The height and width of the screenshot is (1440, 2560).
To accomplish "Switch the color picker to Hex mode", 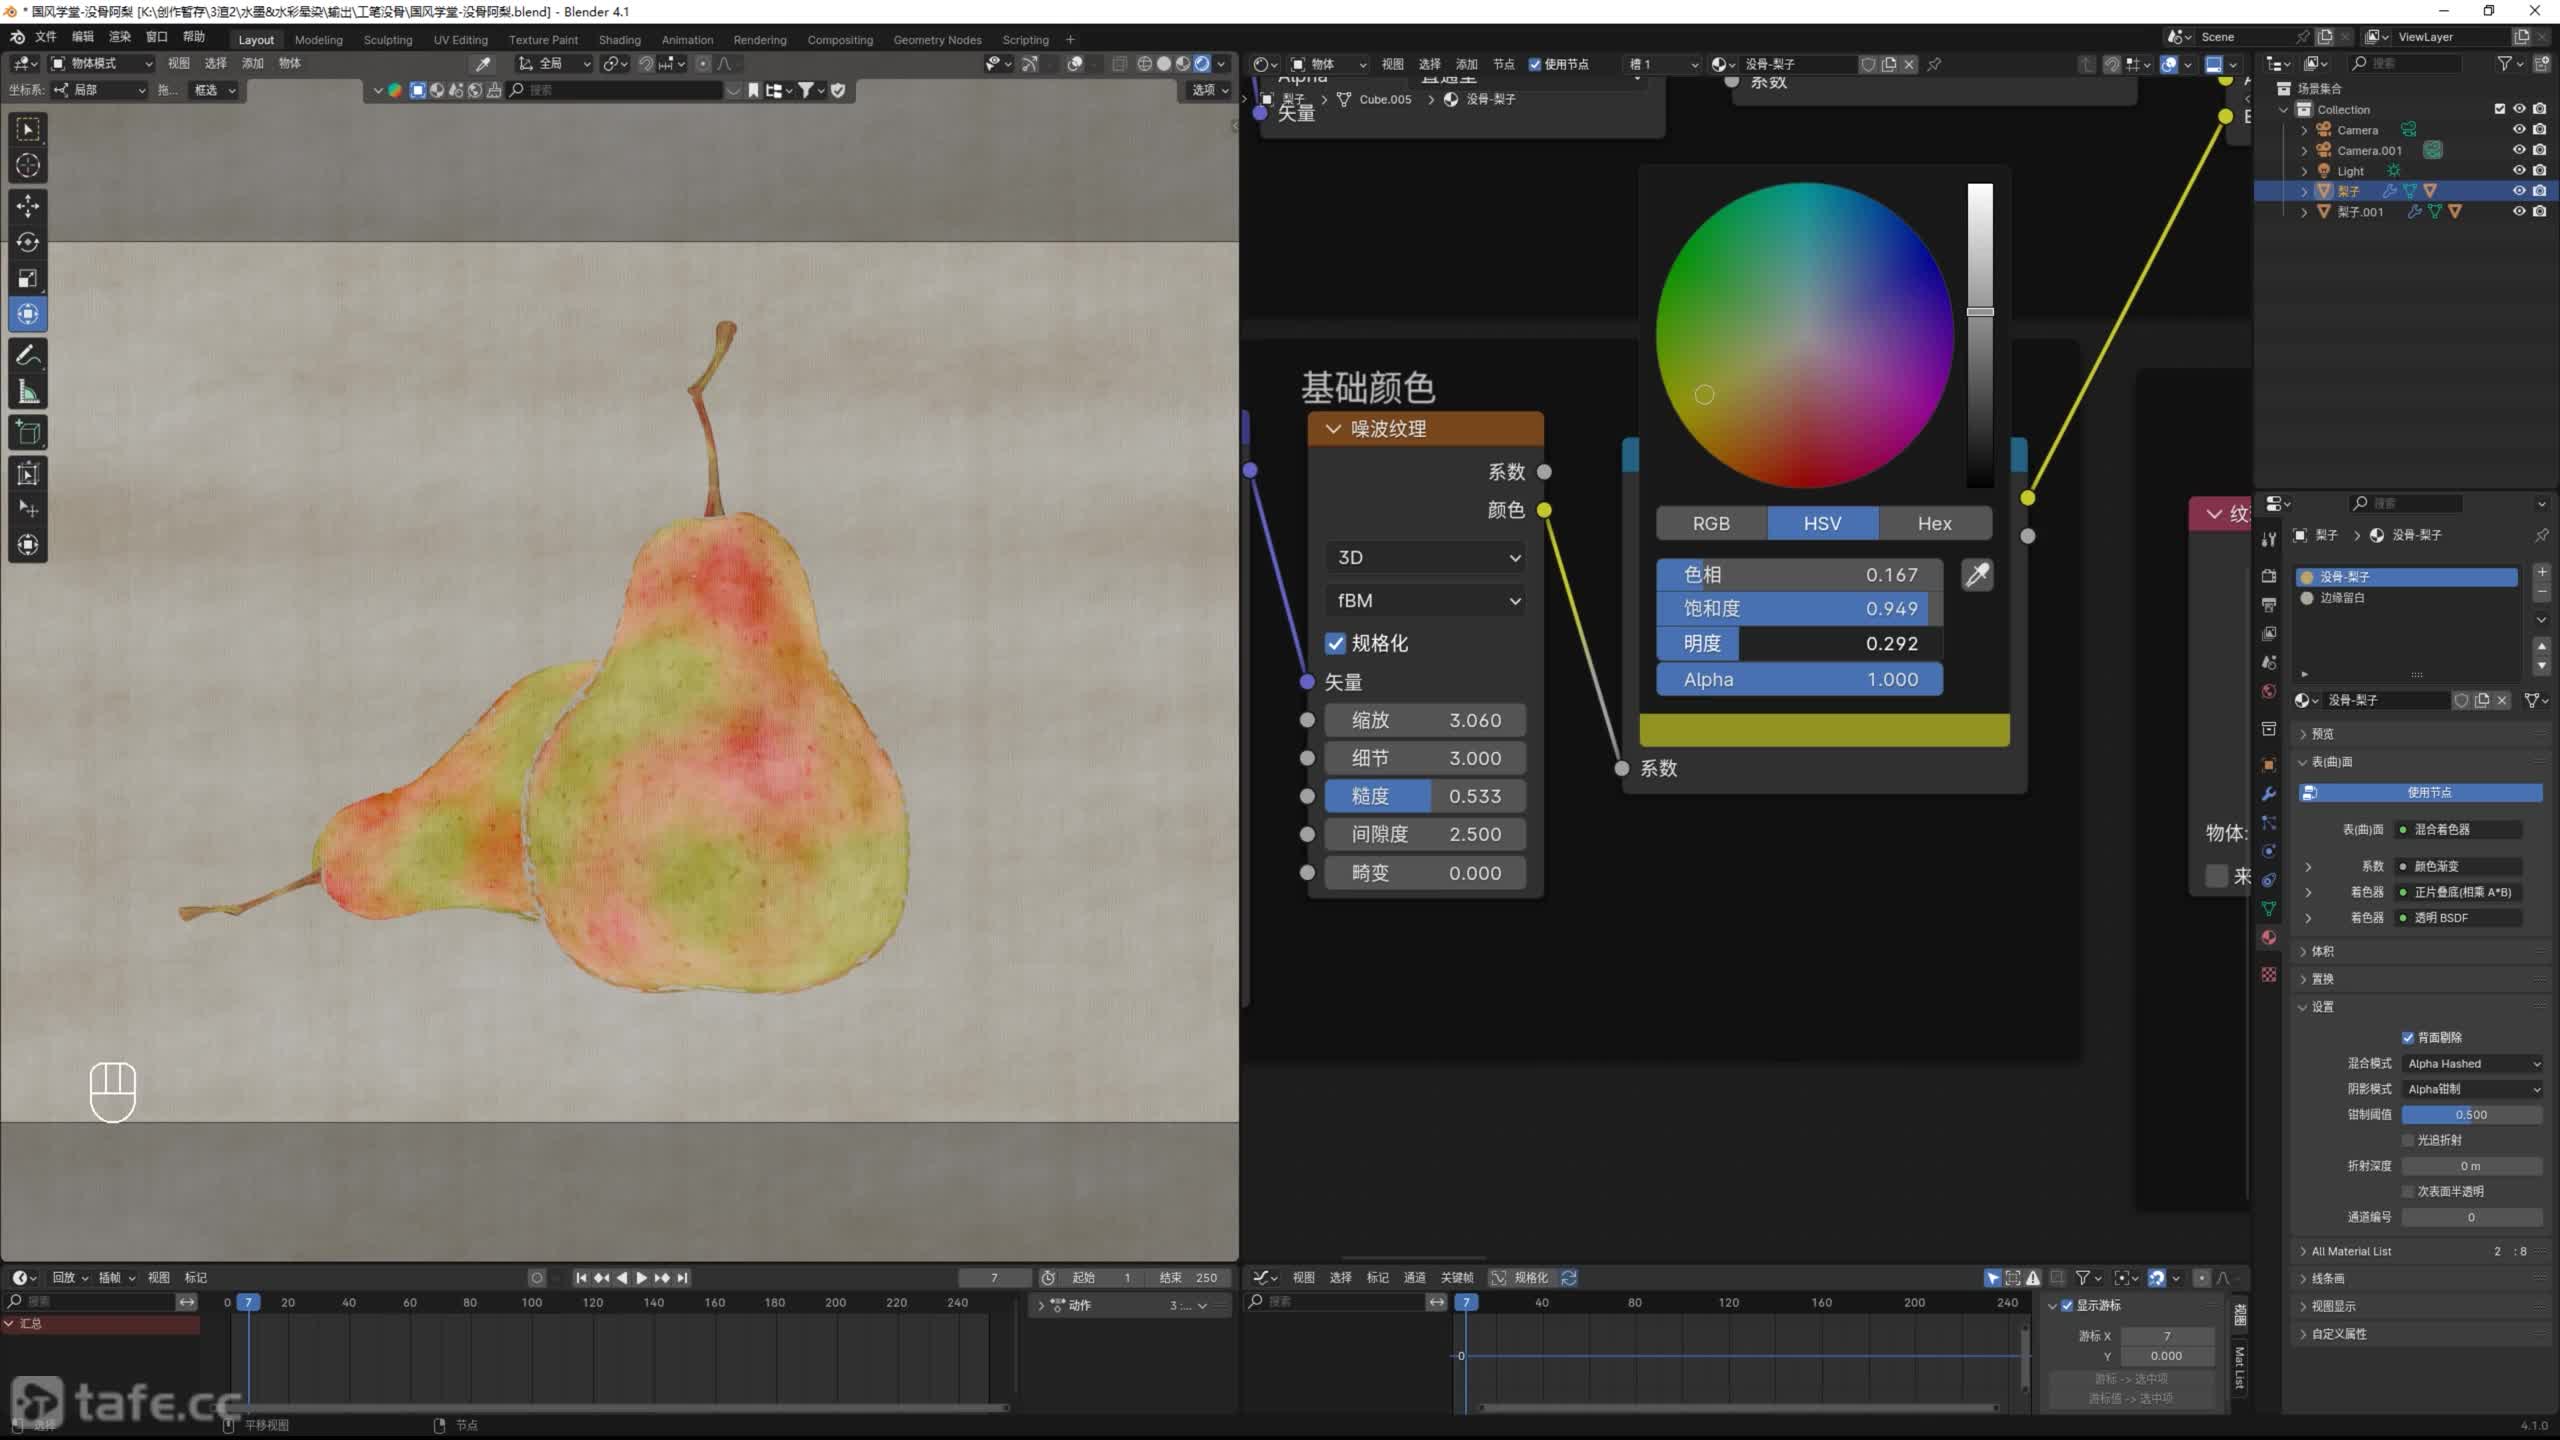I will click(x=1934, y=524).
